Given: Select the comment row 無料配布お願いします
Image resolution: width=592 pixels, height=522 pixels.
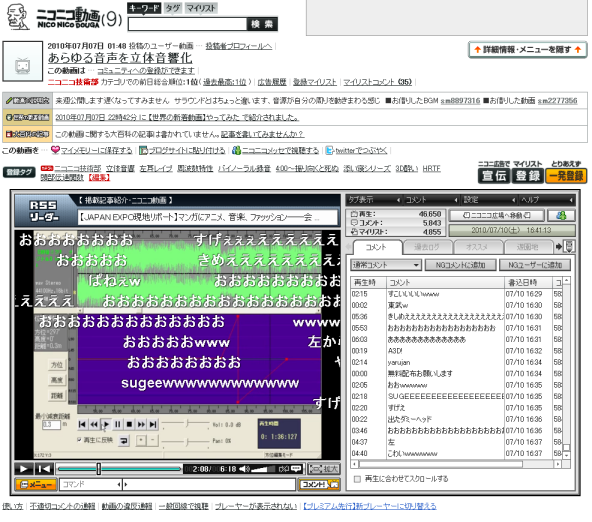Looking at the screenshot, I should 456,373.
